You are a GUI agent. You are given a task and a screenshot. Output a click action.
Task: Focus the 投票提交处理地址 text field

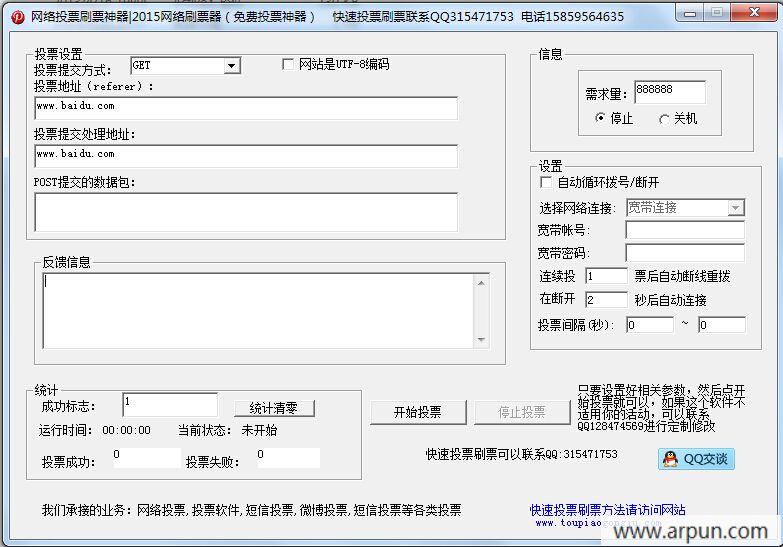[246, 156]
